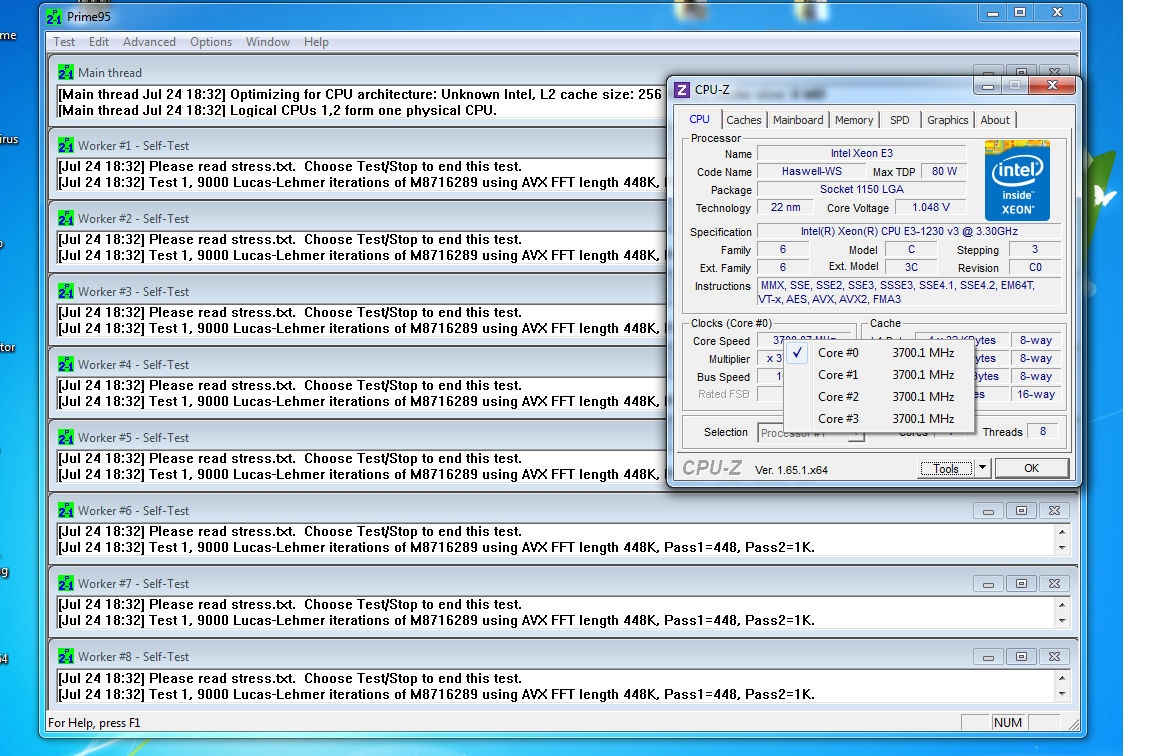Click the Threads value field showing 8

click(x=1043, y=431)
